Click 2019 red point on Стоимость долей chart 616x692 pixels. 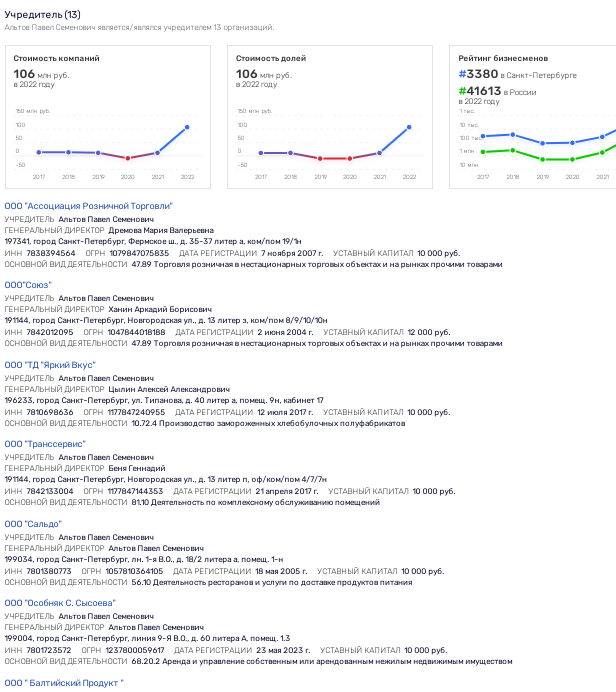(320, 158)
